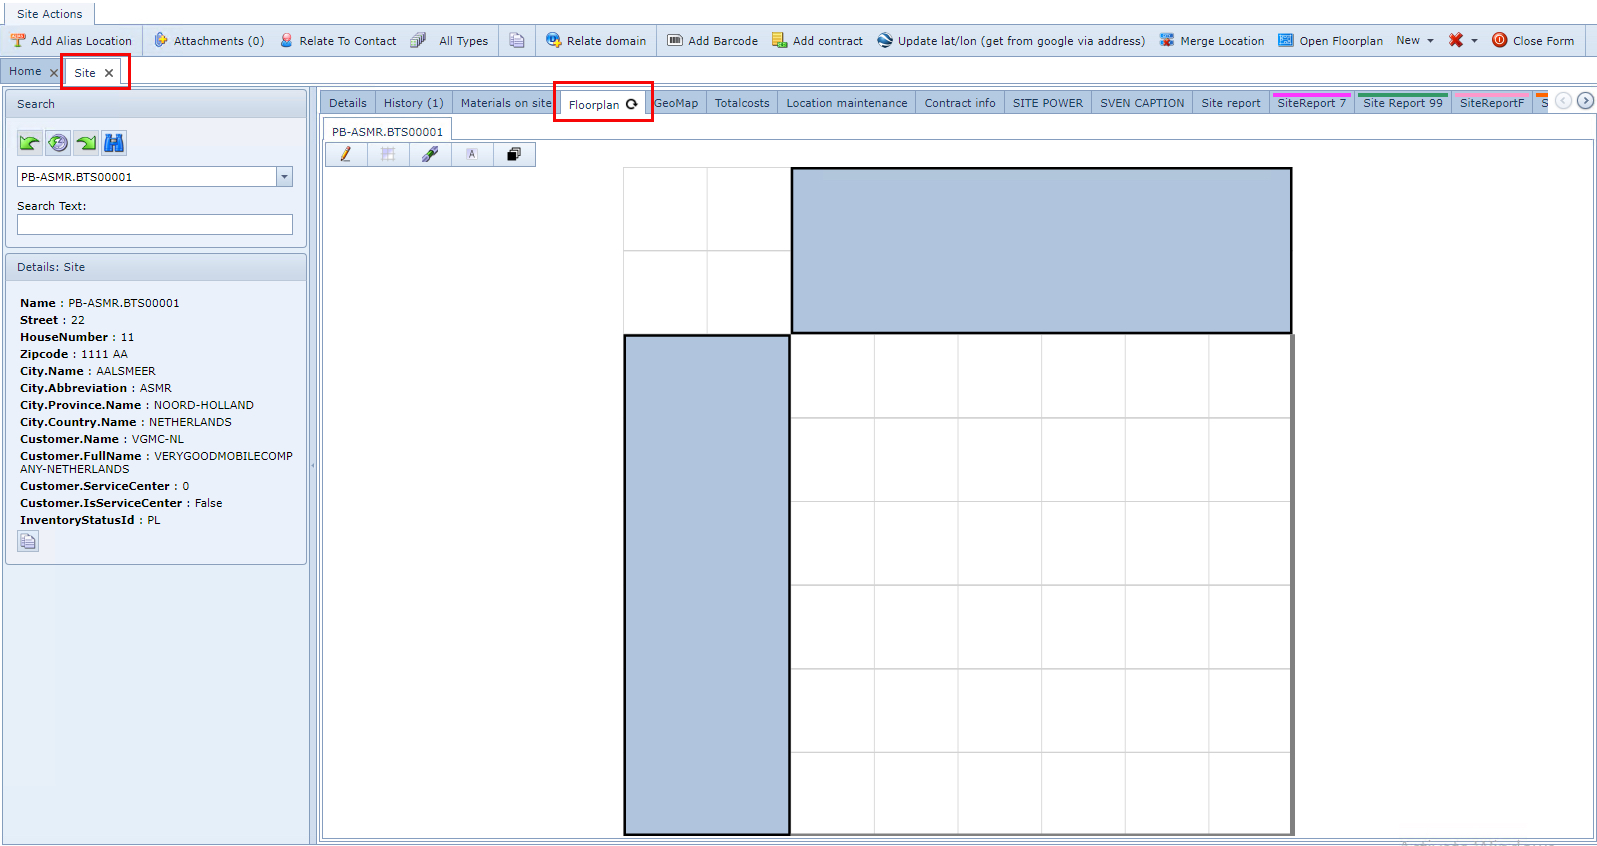The height and width of the screenshot is (846, 1597).
Task: Click Relate domain in toolbar
Action: [596, 41]
